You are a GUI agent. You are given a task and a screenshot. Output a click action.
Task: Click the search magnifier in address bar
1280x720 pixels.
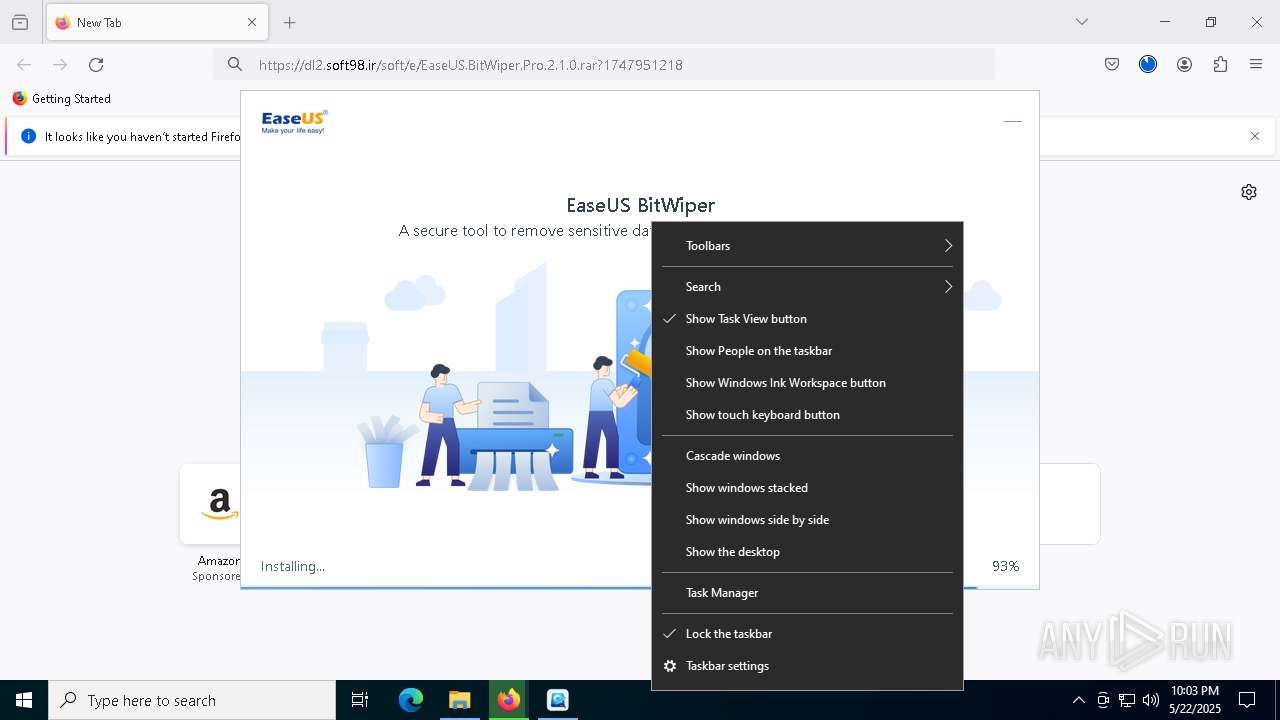tap(235, 65)
